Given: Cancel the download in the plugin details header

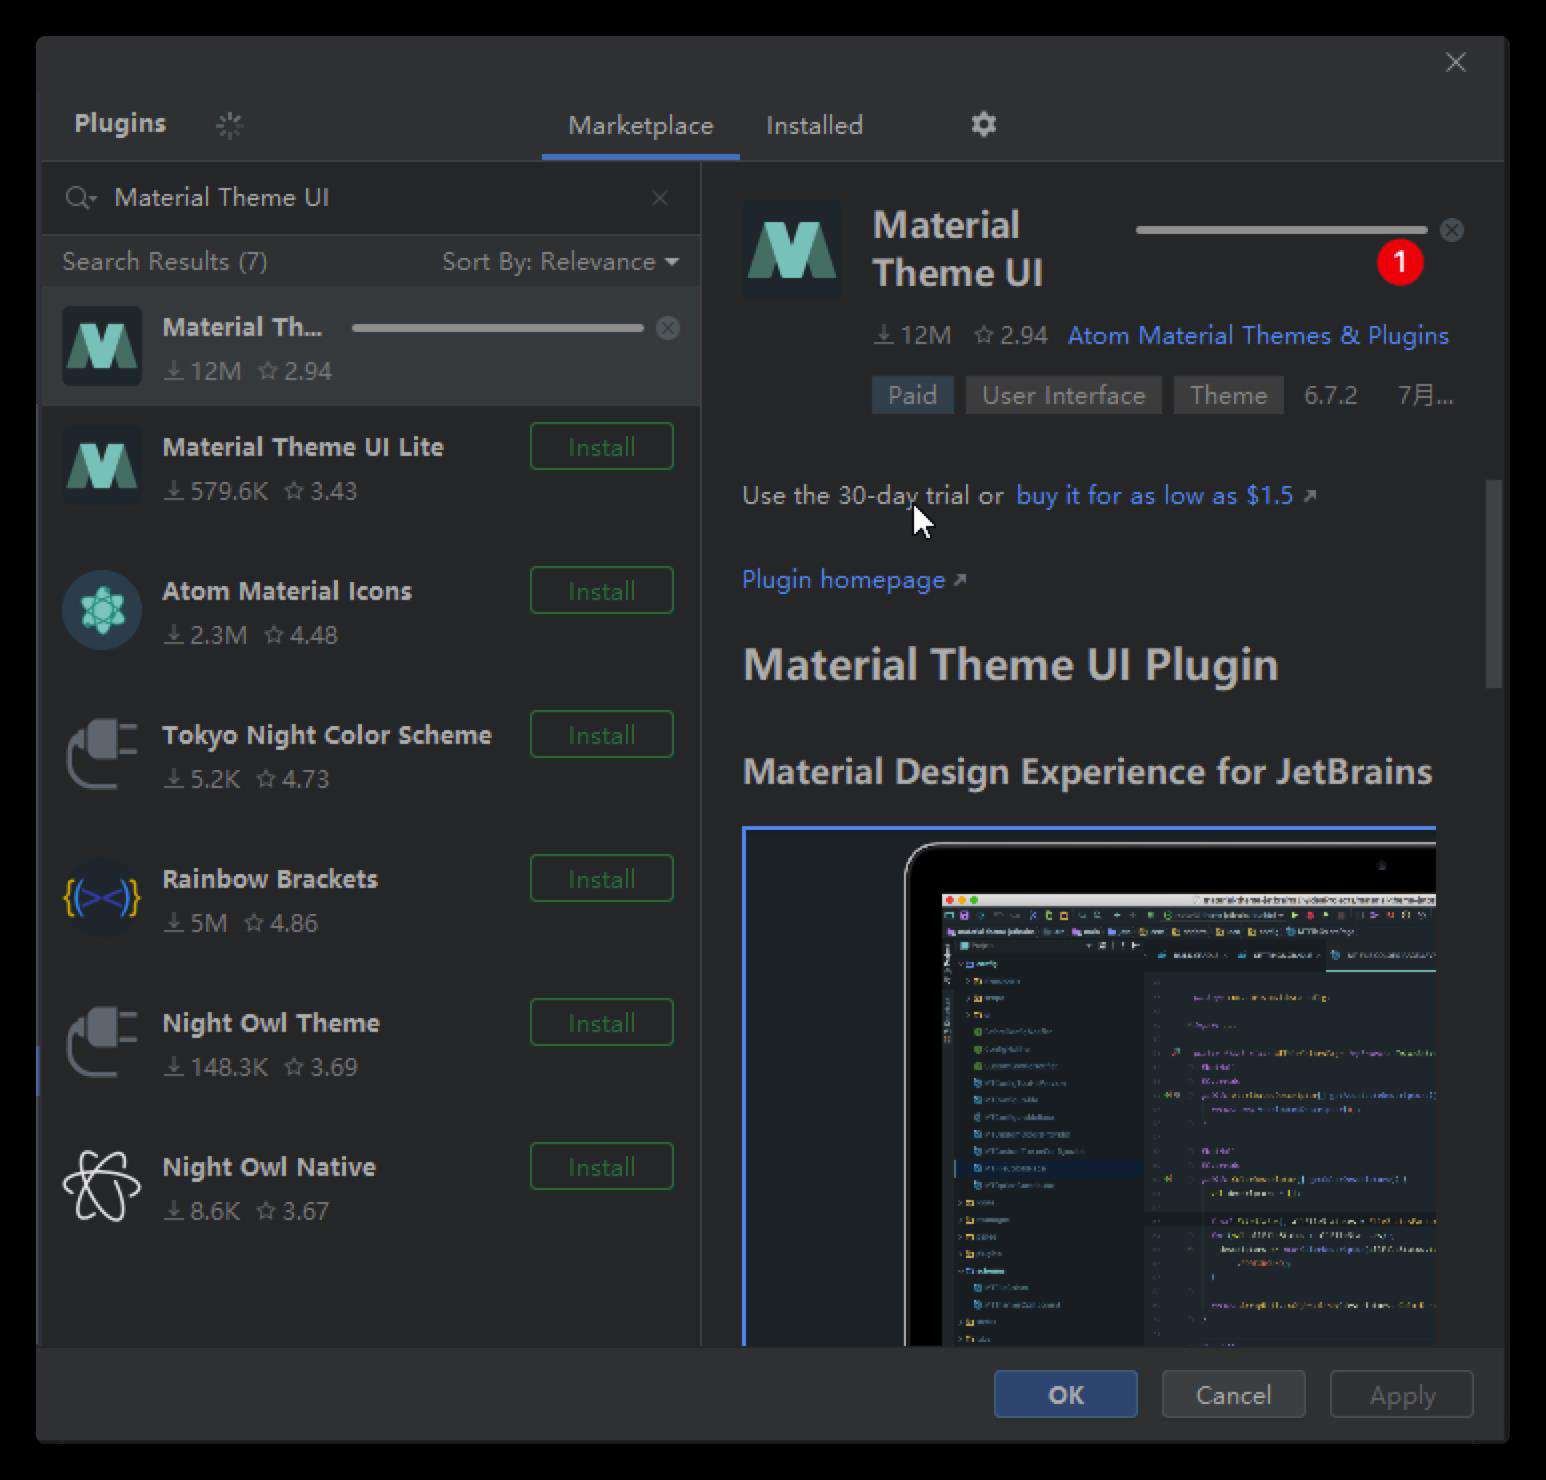Looking at the screenshot, I should click(x=1452, y=230).
